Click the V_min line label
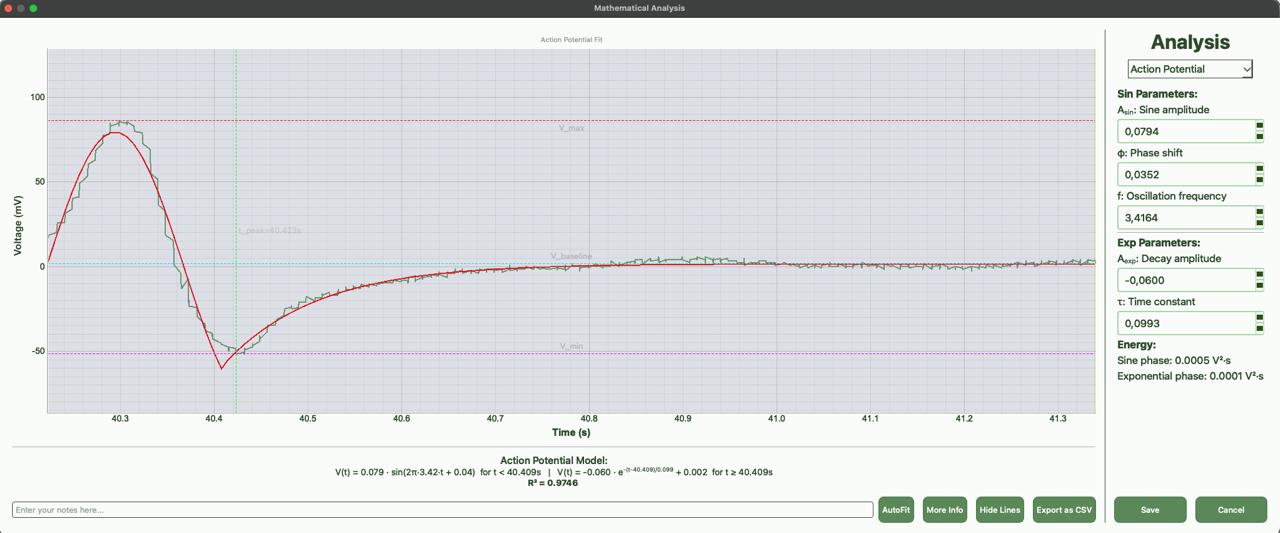The width and height of the screenshot is (1280, 533). 572,346
